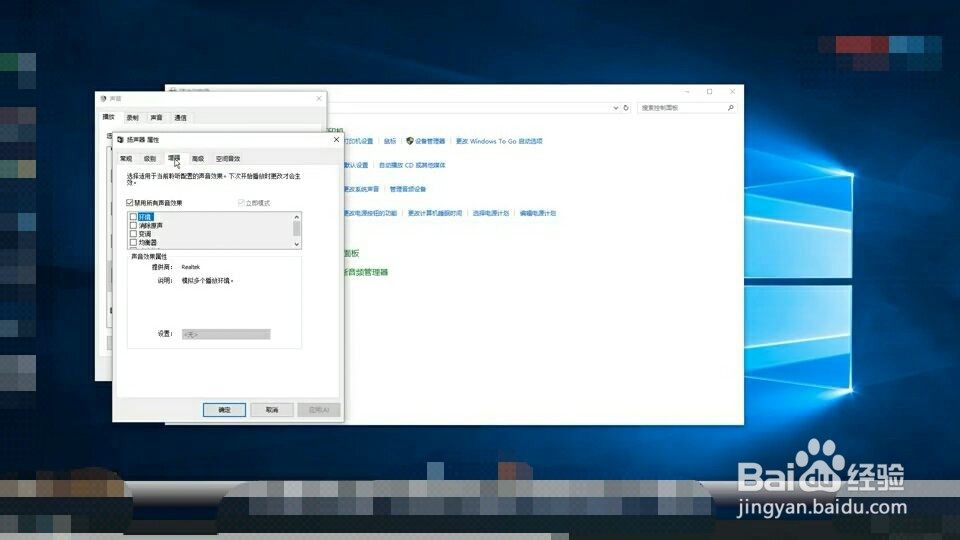Open the 更改系统声音 link

click(362, 189)
